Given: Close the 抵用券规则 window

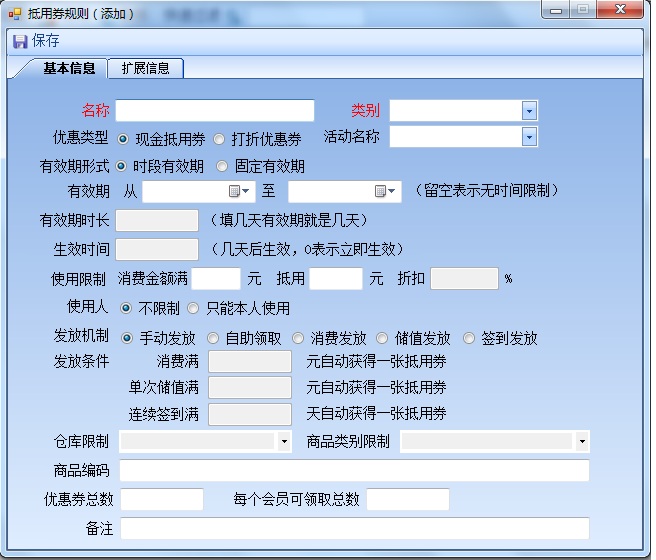Looking at the screenshot, I should (620, 9).
